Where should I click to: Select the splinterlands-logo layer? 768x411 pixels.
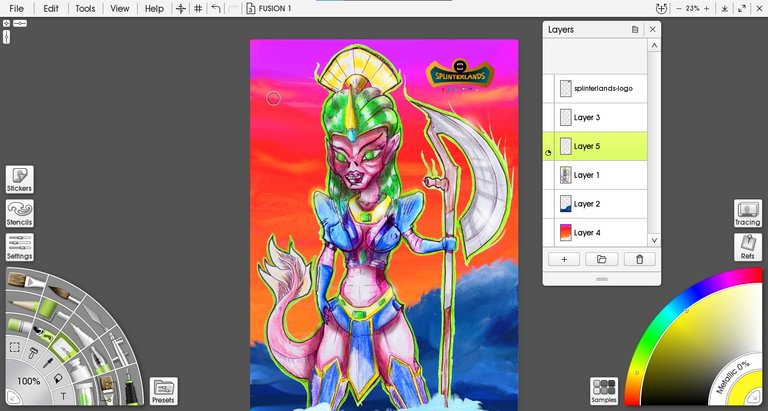(x=596, y=89)
